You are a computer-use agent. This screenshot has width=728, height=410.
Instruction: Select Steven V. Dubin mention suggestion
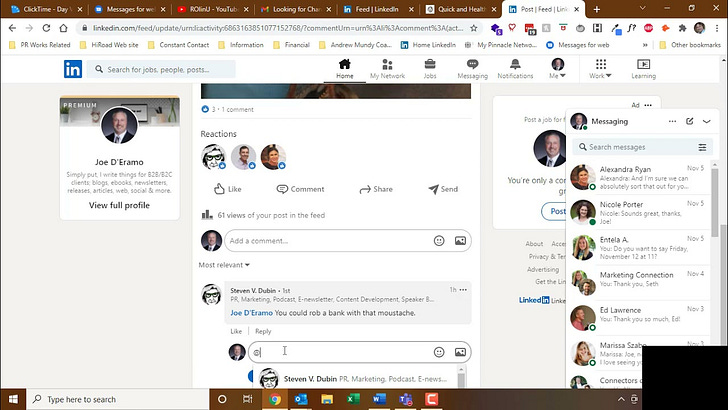tap(355, 379)
